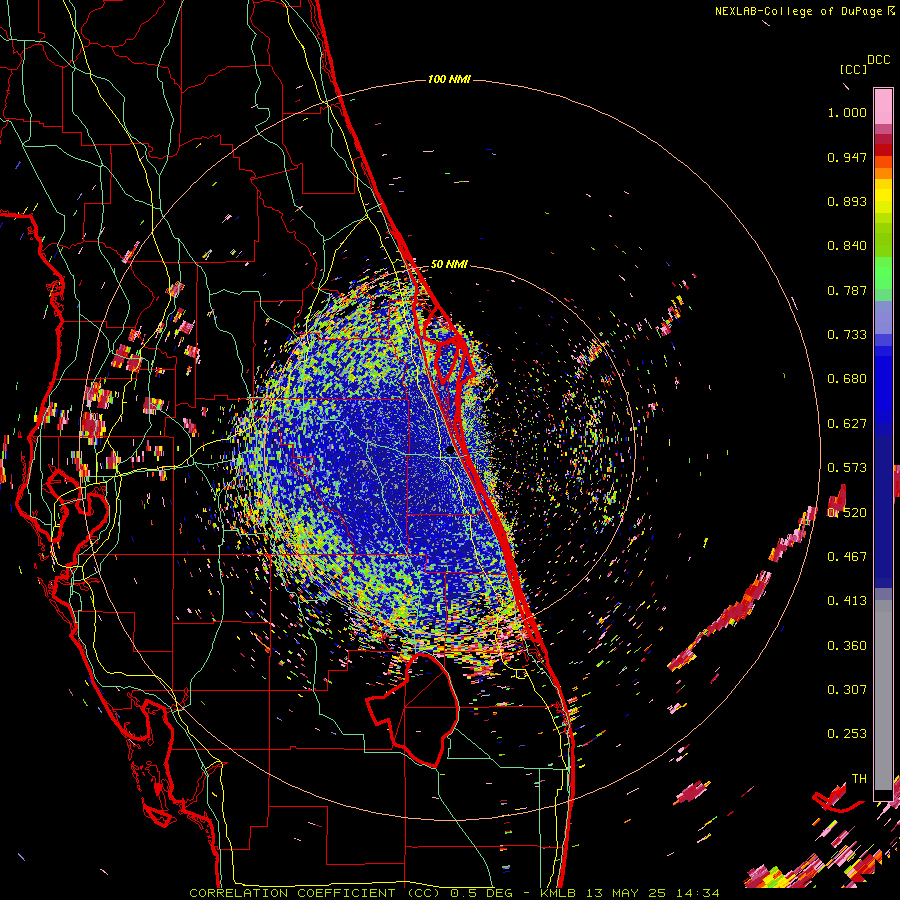Click the TH label at the color bar bottom
The width and height of the screenshot is (900, 900).
tap(859, 779)
